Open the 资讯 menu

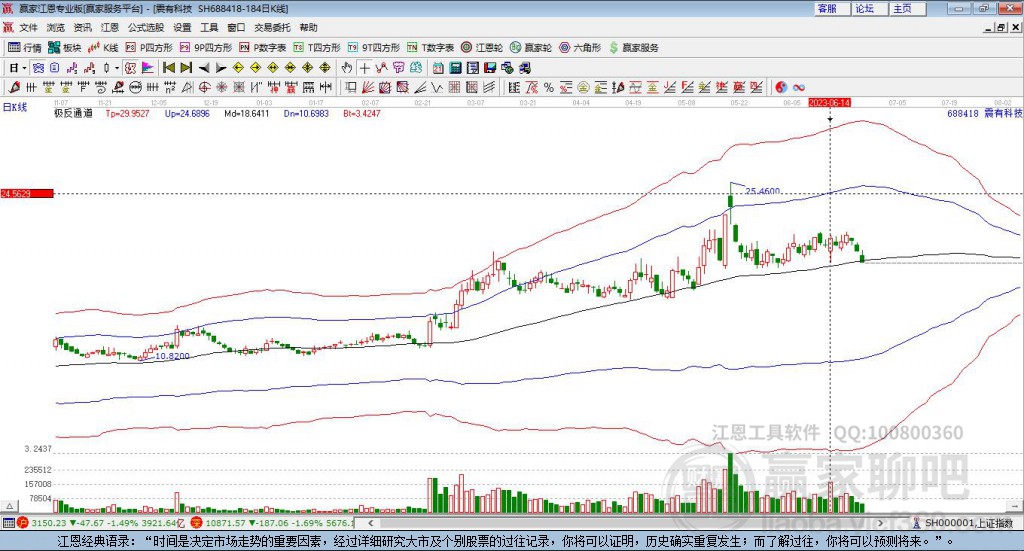pyautogui.click(x=82, y=27)
